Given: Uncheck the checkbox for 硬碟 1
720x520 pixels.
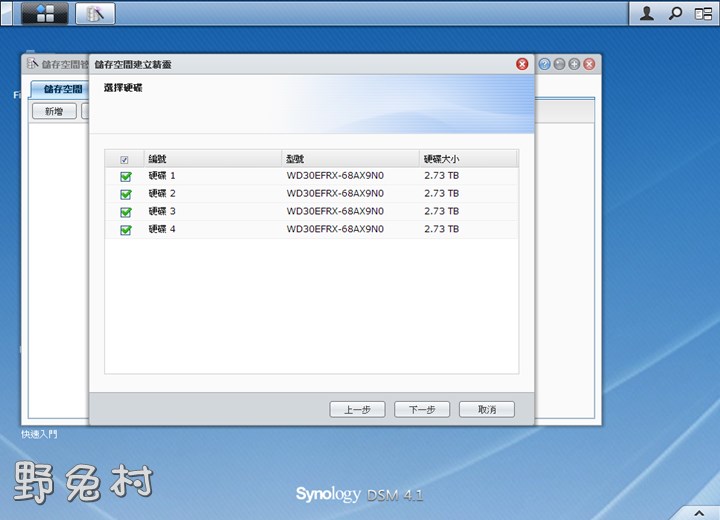Looking at the screenshot, I should 125,176.
